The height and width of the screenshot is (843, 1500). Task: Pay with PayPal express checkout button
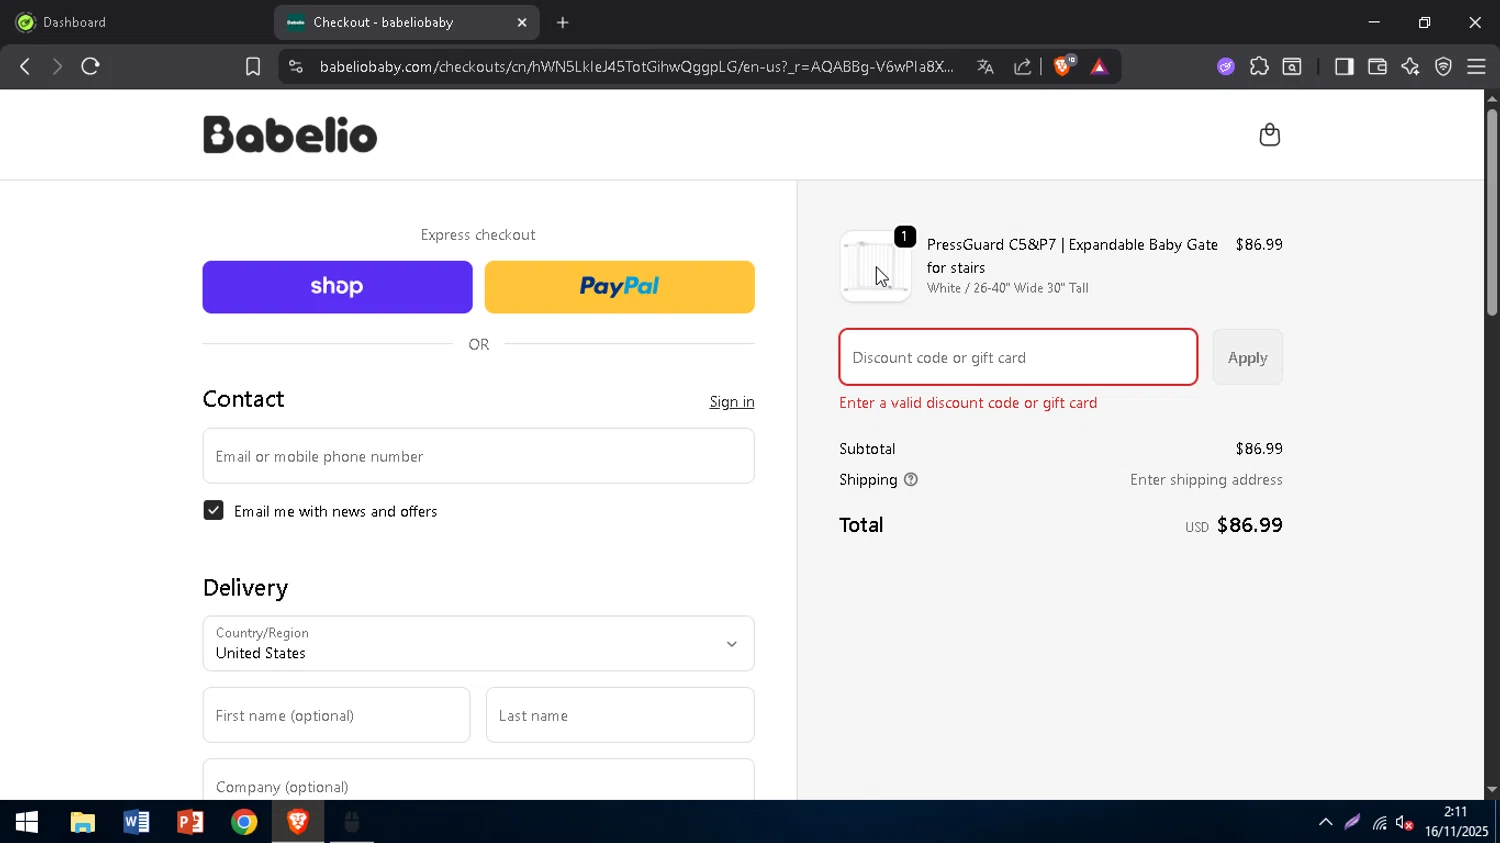click(x=619, y=287)
